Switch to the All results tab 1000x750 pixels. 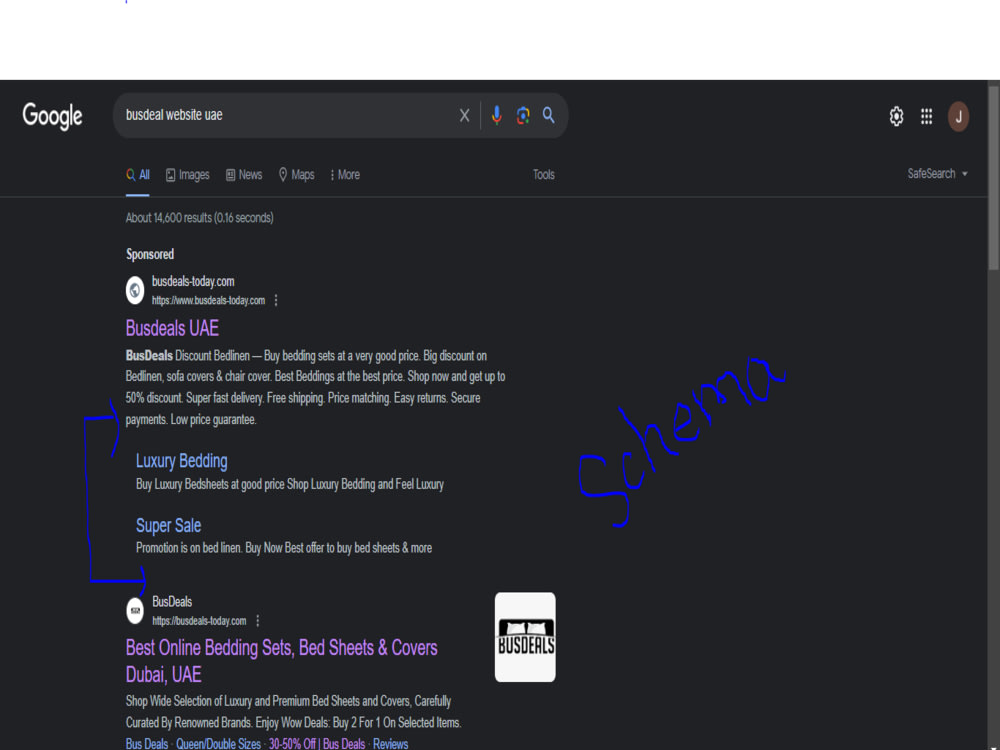click(138, 175)
